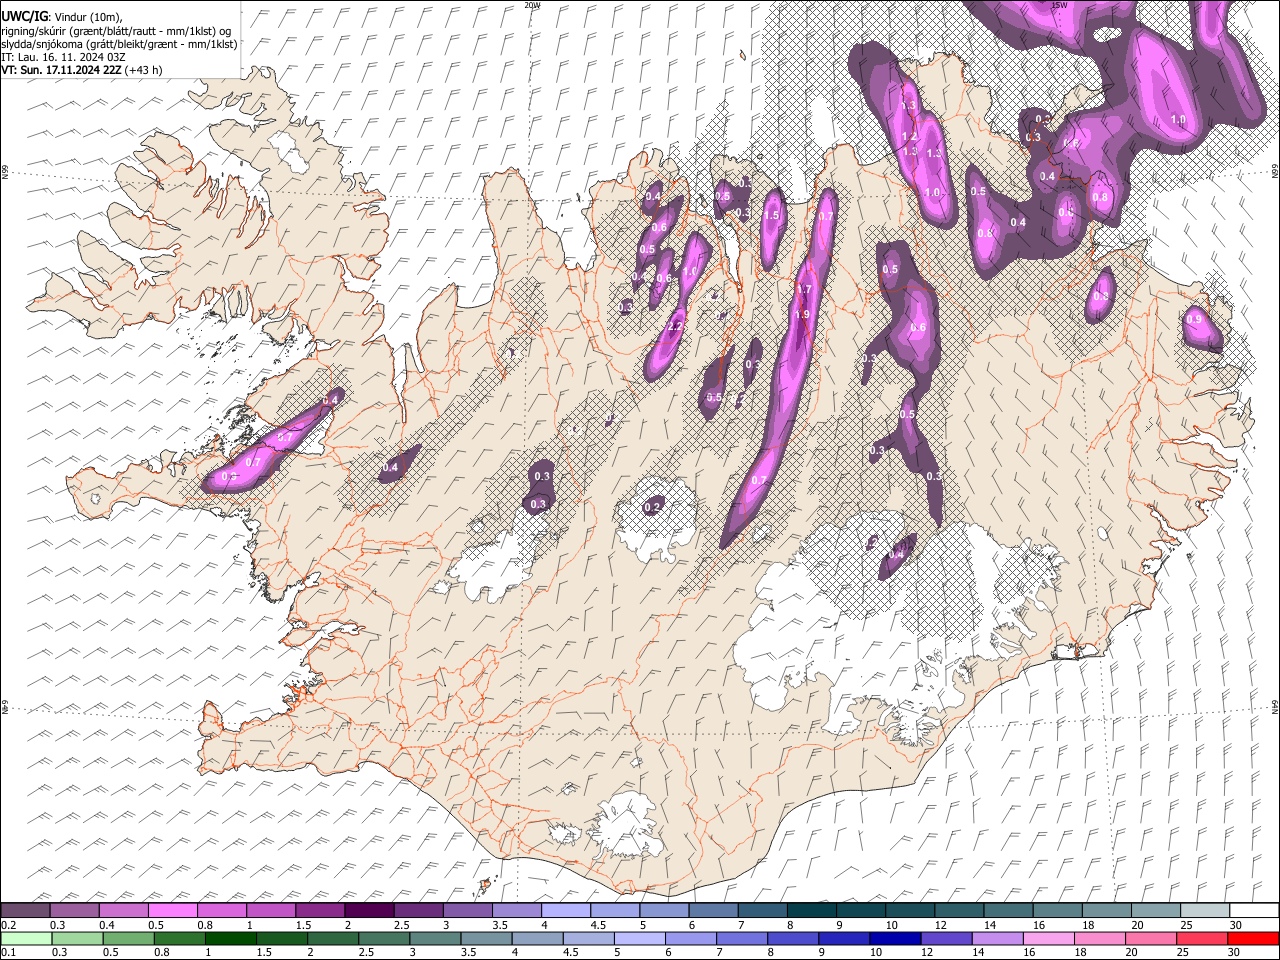This screenshot has height=960, width=1280.
Task: Select the lower green legend swatch starting at 0.8
Action: pos(179,938)
